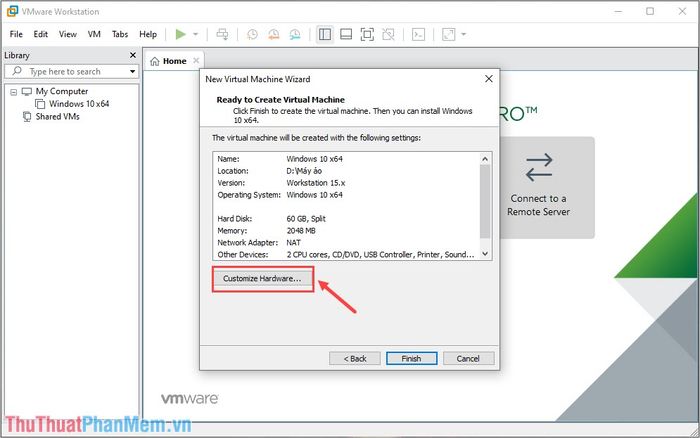This screenshot has width=700, height=438.
Task: Close the Library panel
Action: pos(133,55)
